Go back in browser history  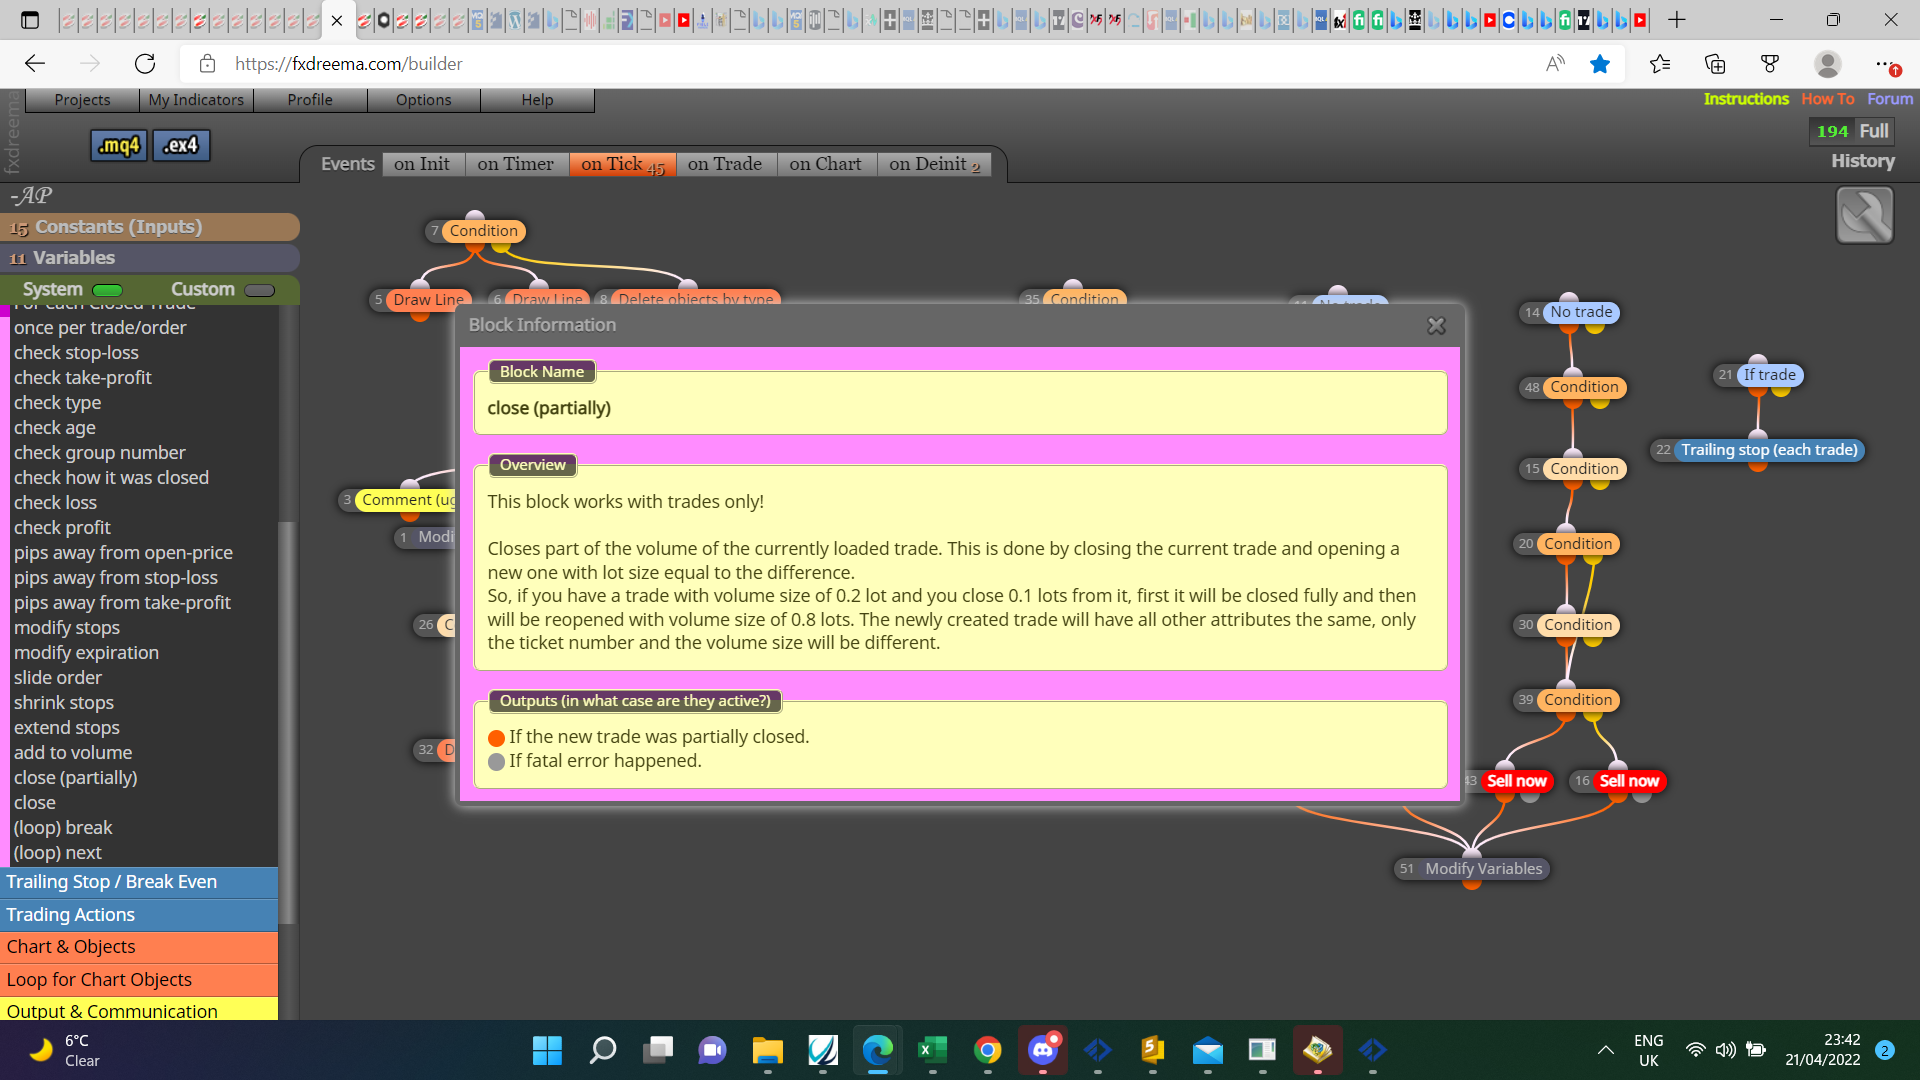click(35, 64)
